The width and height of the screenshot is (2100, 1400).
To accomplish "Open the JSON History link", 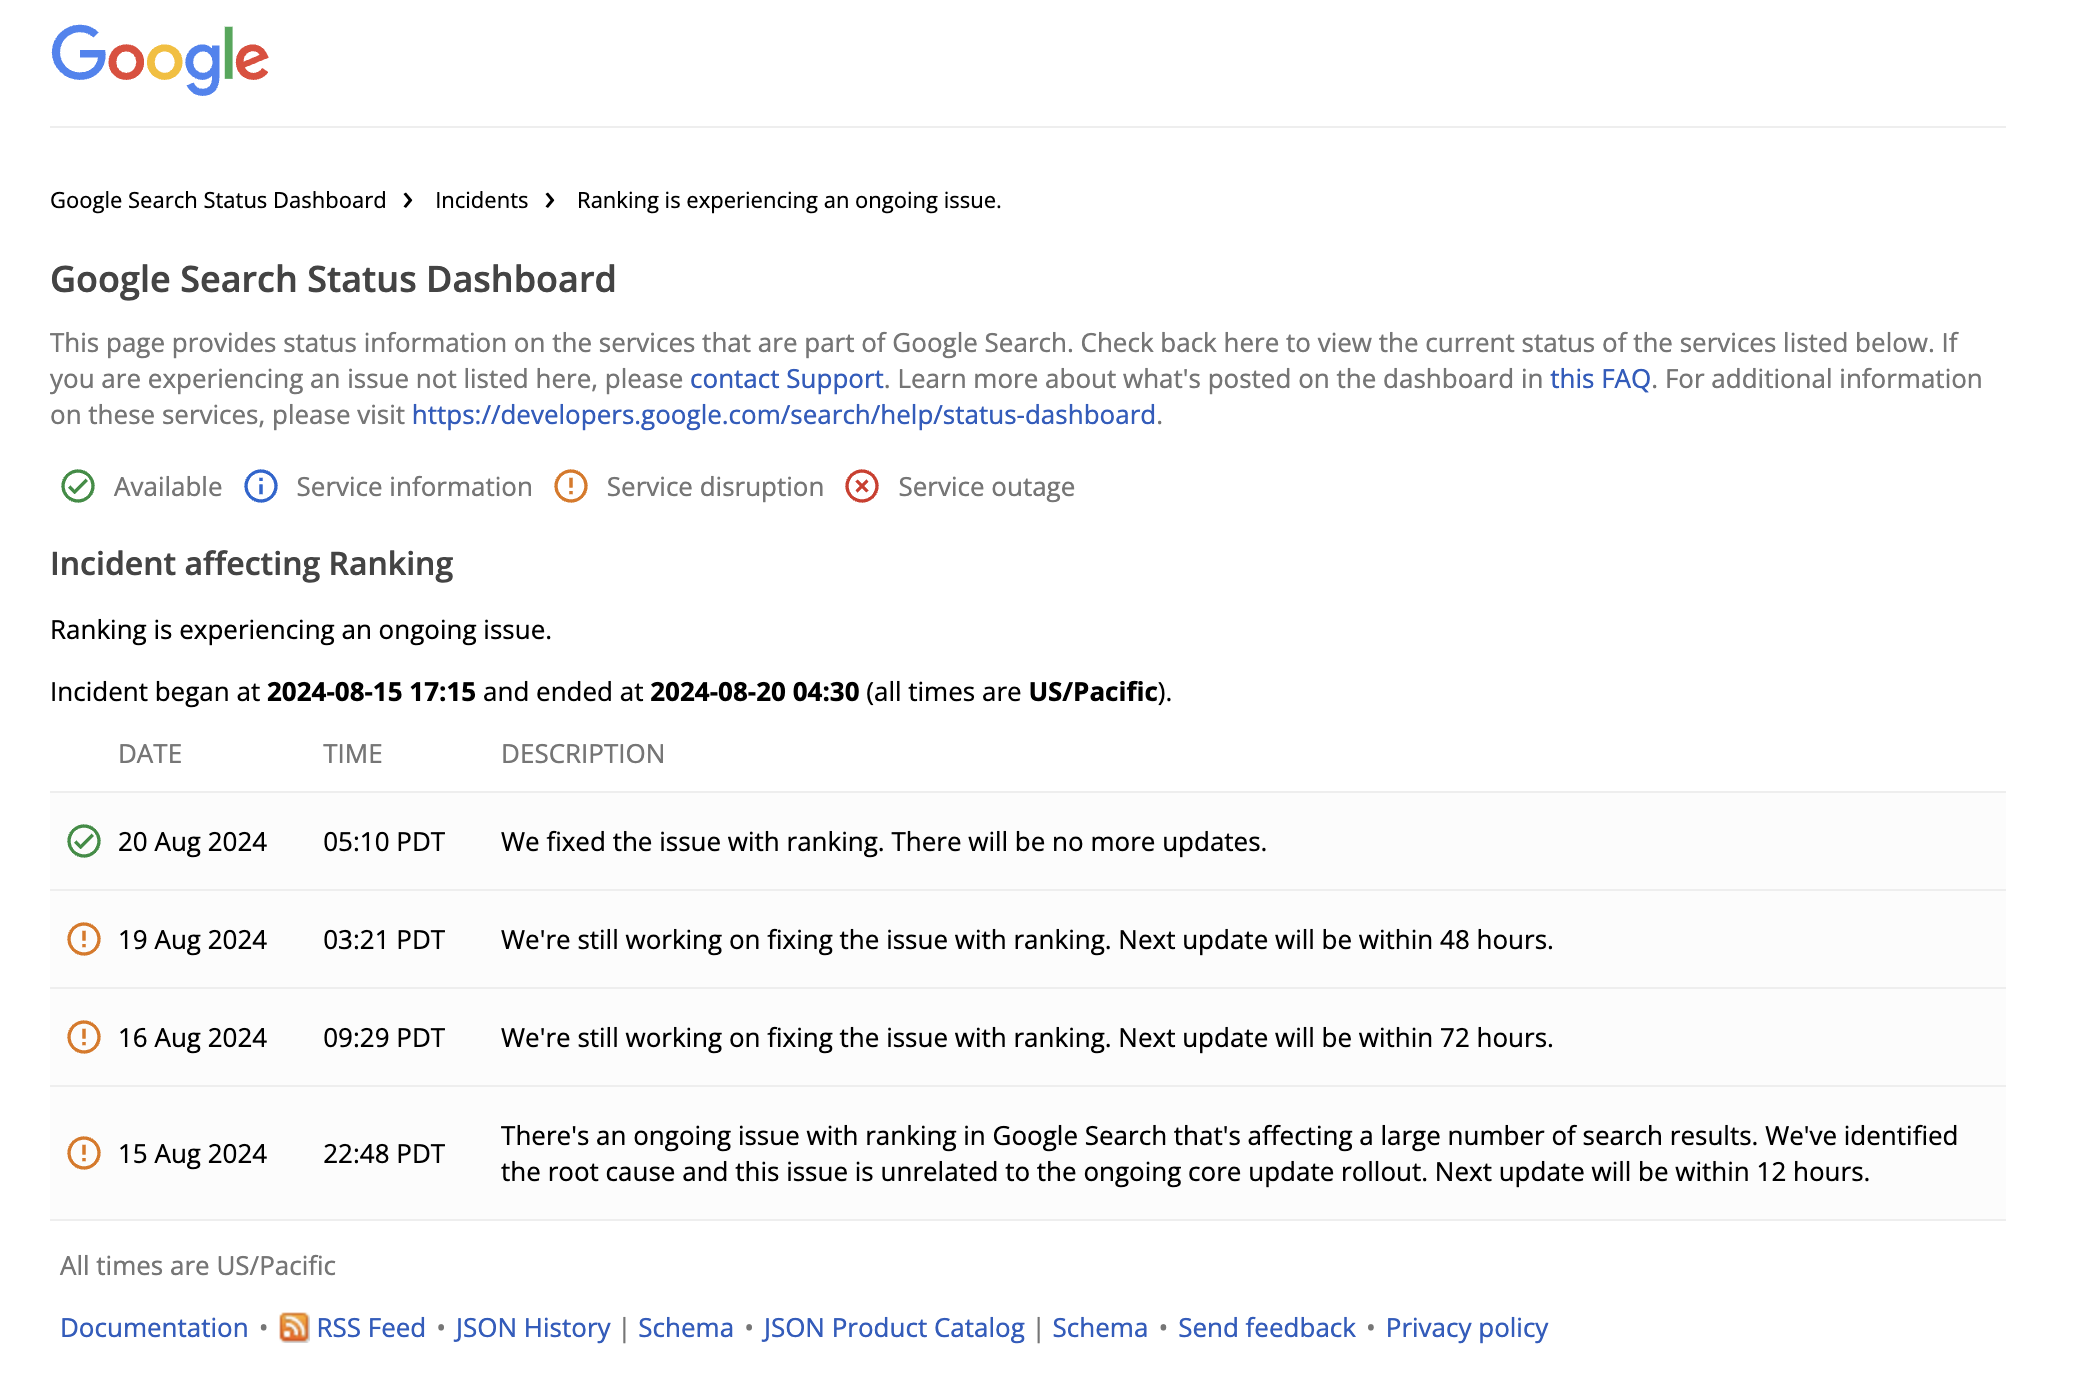I will (532, 1328).
